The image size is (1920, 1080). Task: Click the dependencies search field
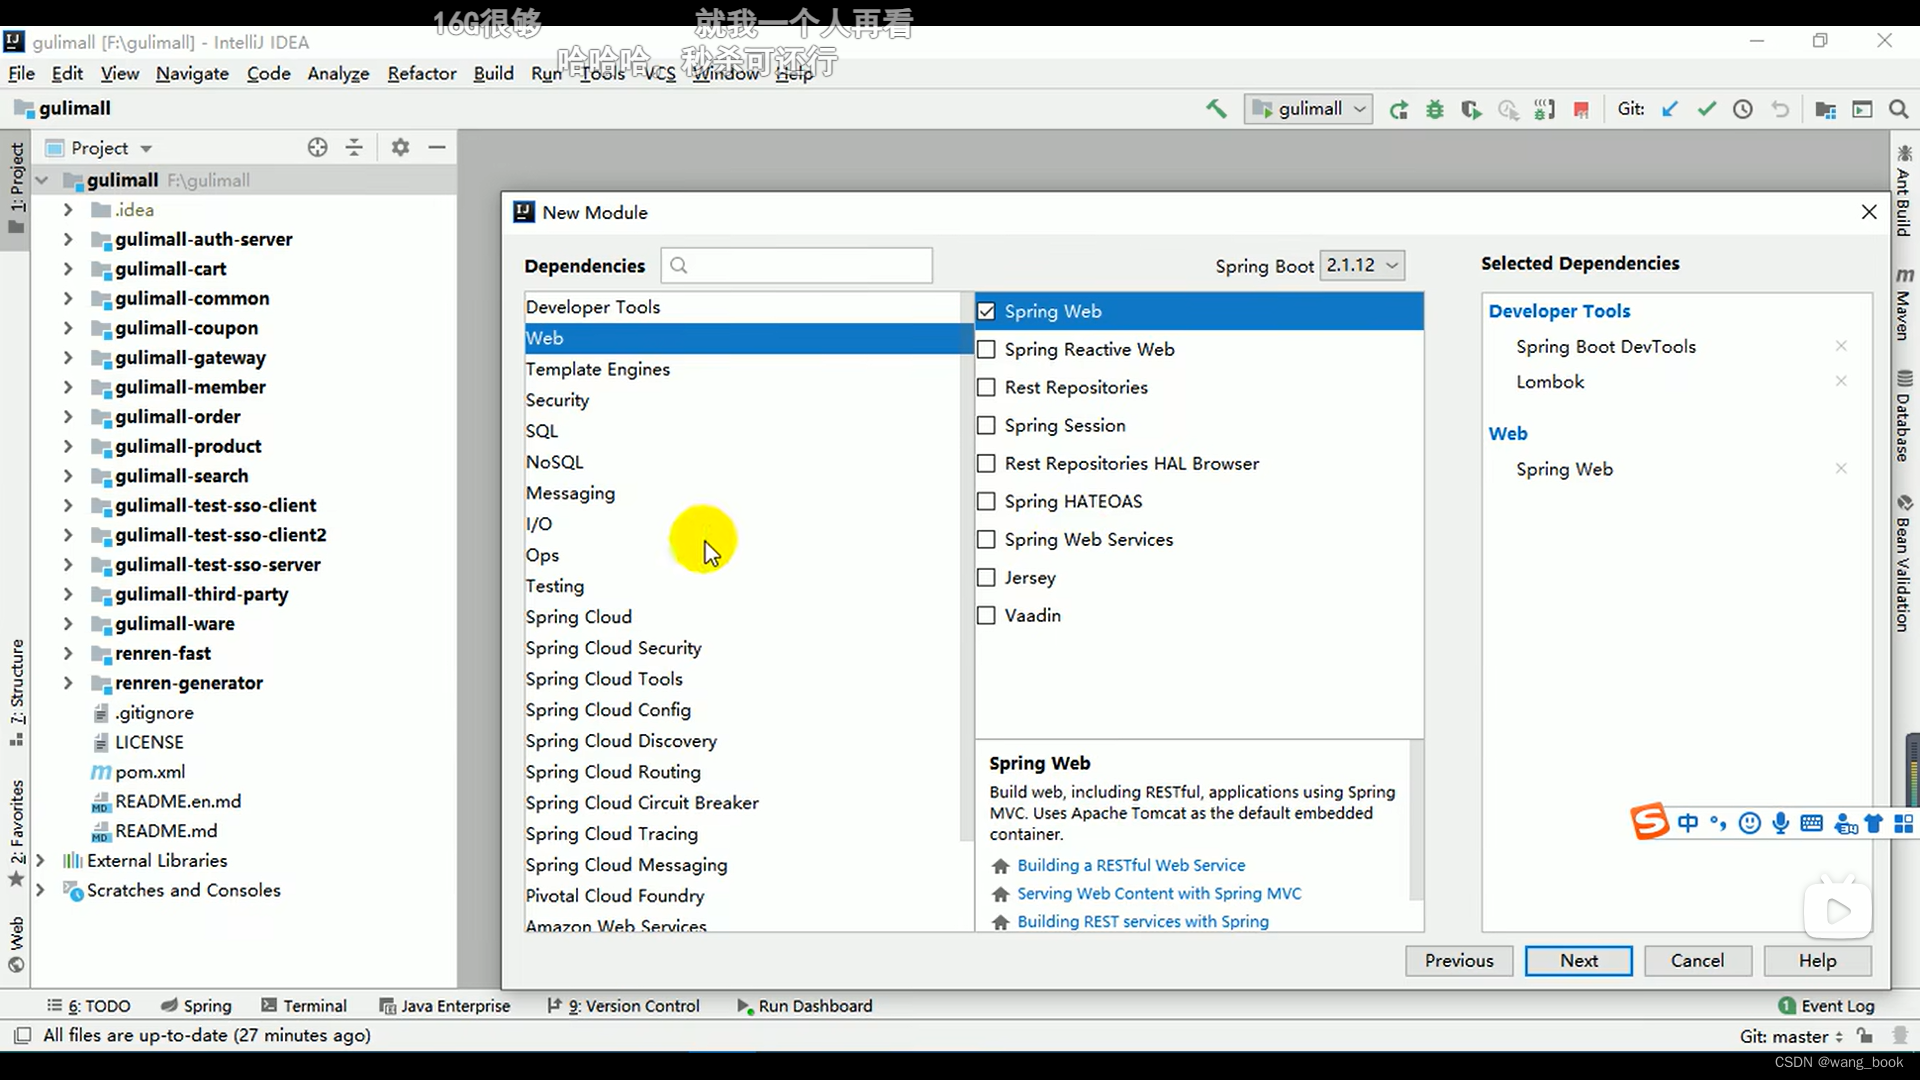(x=796, y=265)
